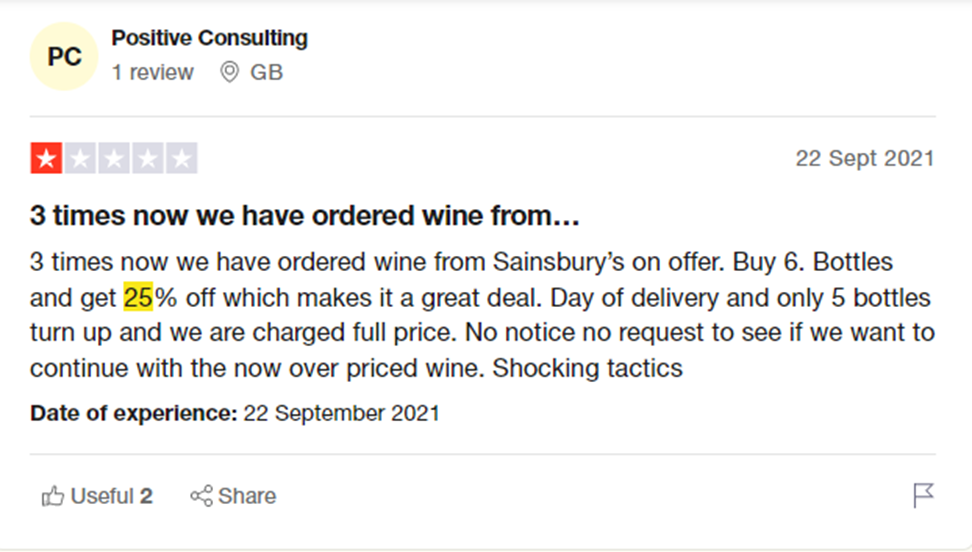The width and height of the screenshot is (972, 552).
Task: Click the red first rating star
Action: [46, 158]
